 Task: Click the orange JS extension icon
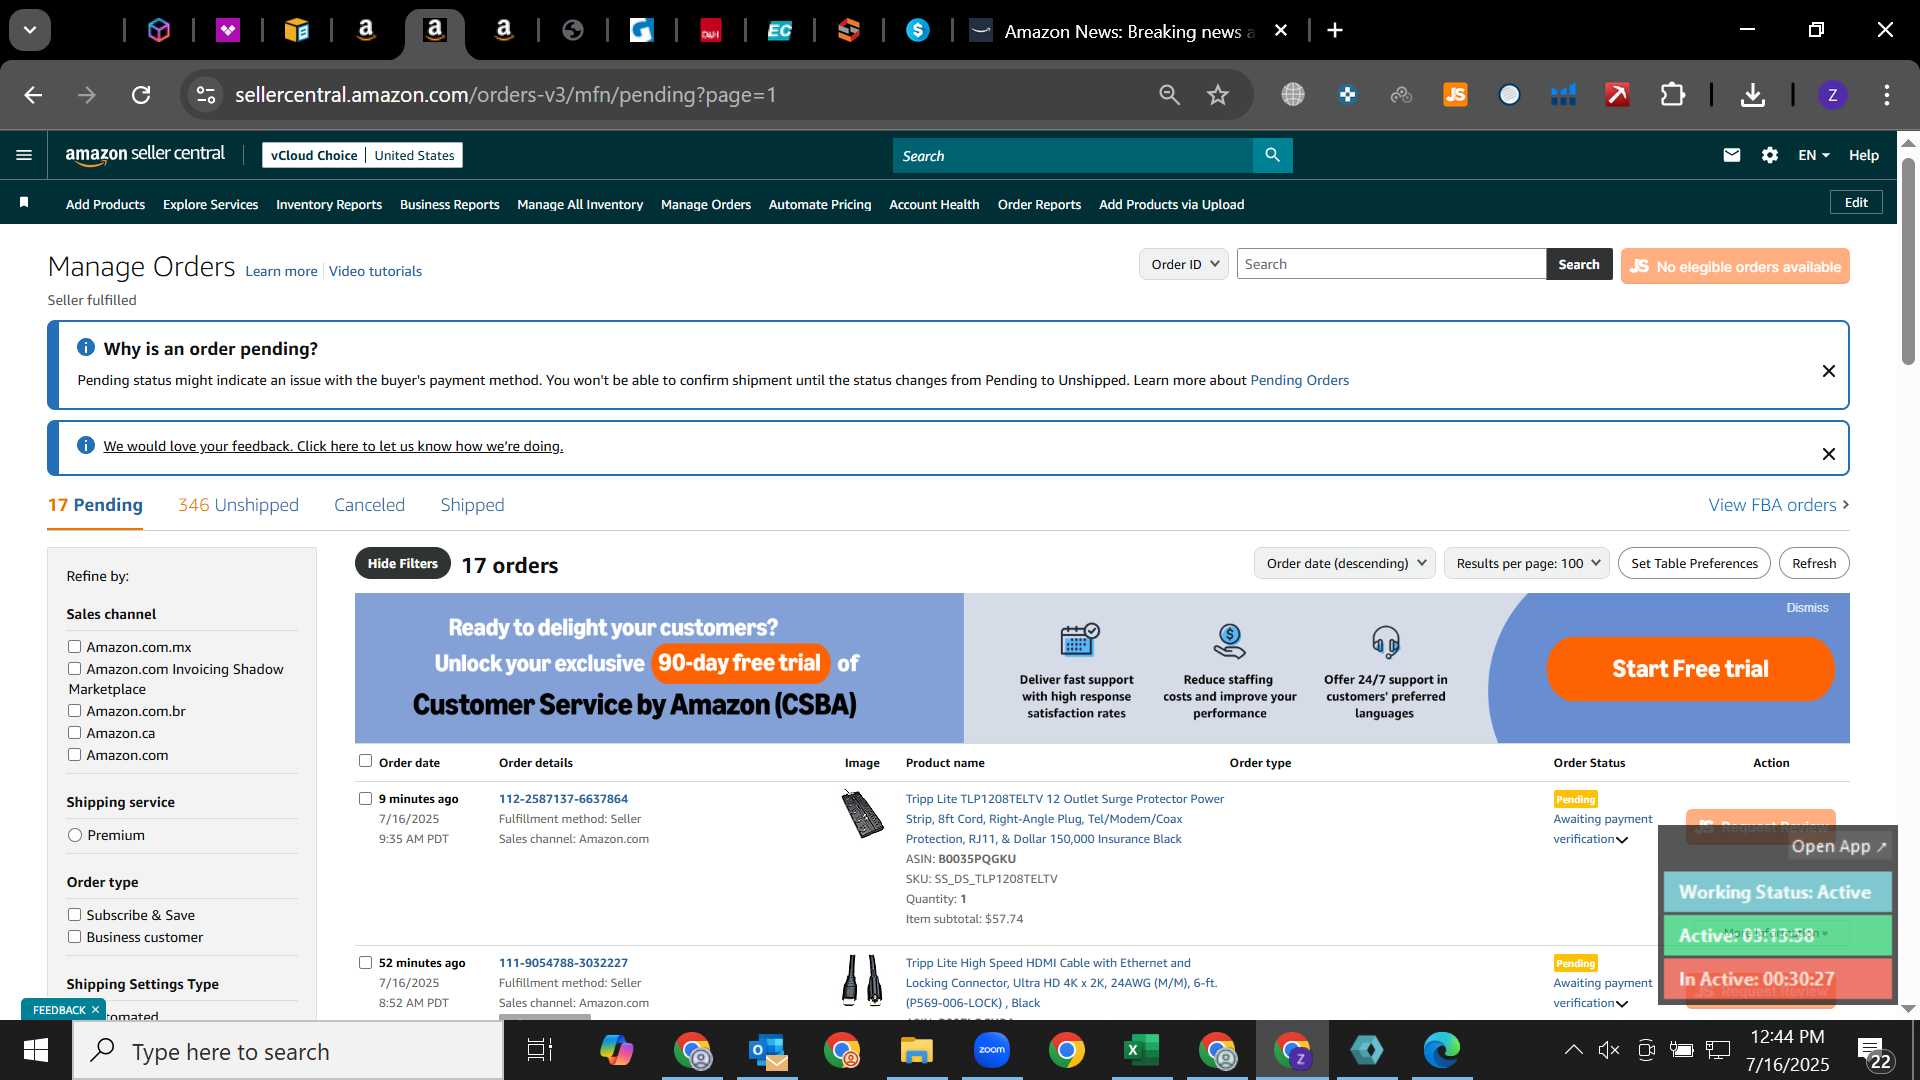pyautogui.click(x=1455, y=95)
